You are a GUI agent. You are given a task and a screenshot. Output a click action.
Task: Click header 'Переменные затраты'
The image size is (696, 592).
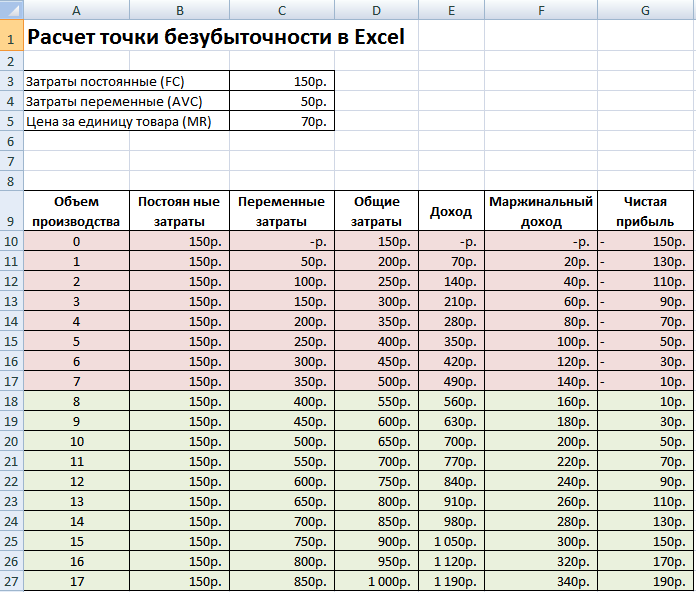point(282,211)
